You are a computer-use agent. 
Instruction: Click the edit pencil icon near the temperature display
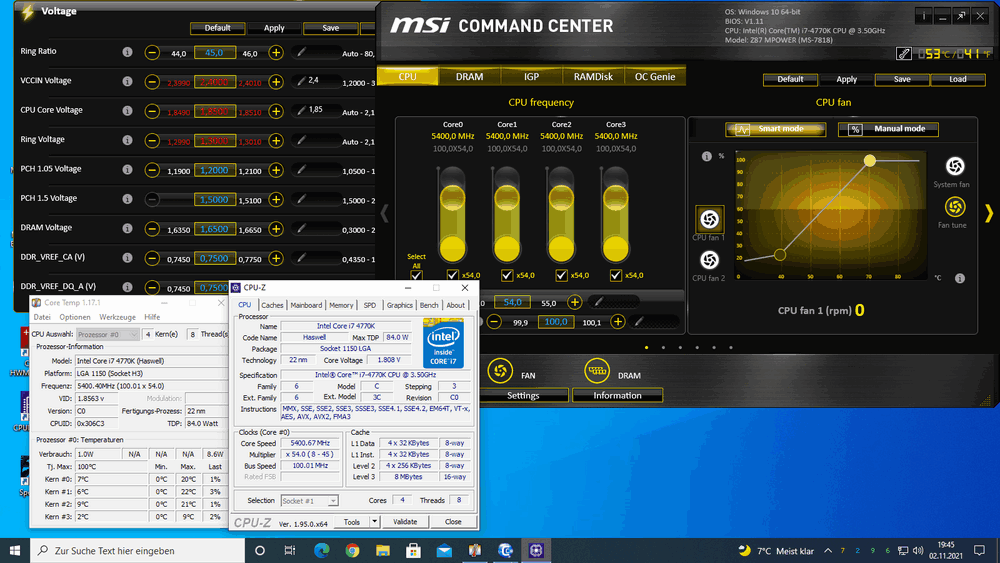[904, 54]
